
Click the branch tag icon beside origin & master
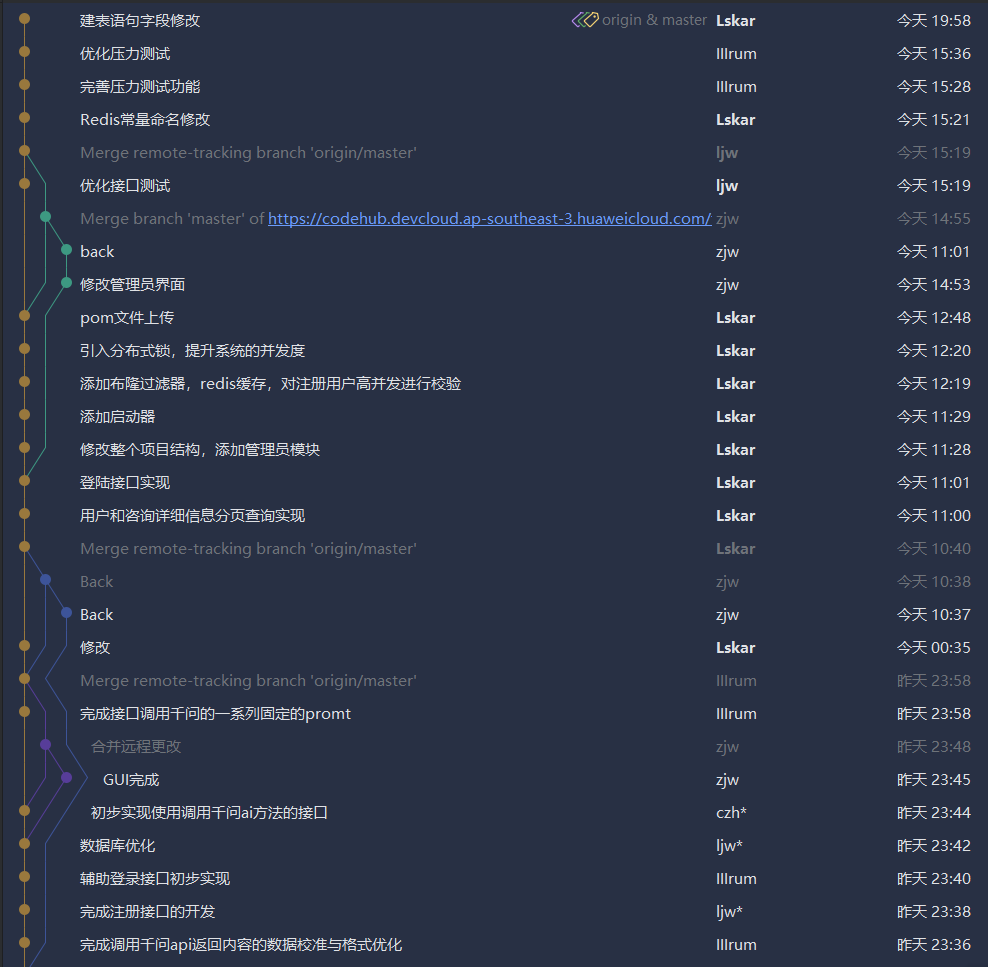click(x=585, y=20)
